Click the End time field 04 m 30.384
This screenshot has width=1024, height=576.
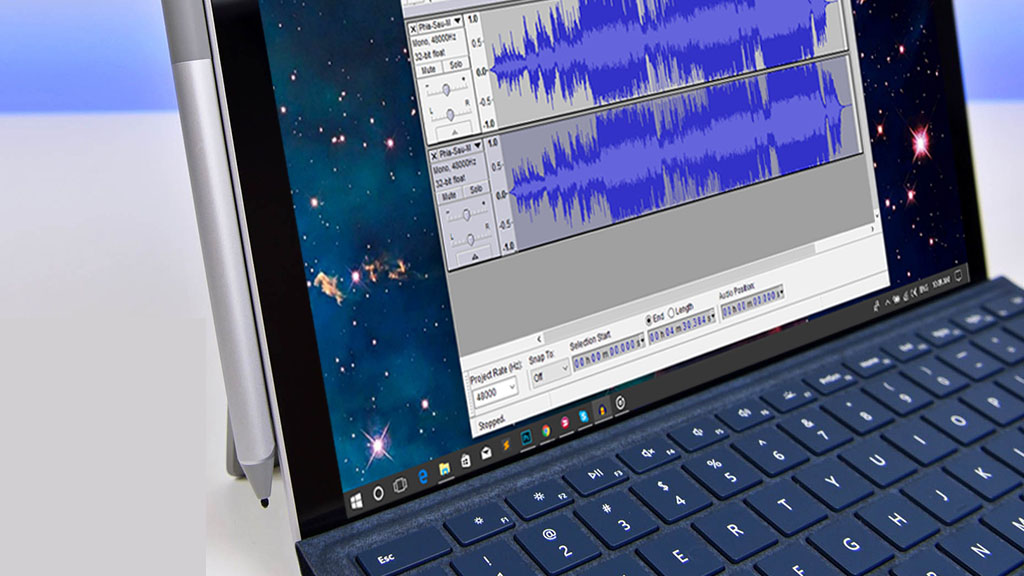[x=681, y=328]
